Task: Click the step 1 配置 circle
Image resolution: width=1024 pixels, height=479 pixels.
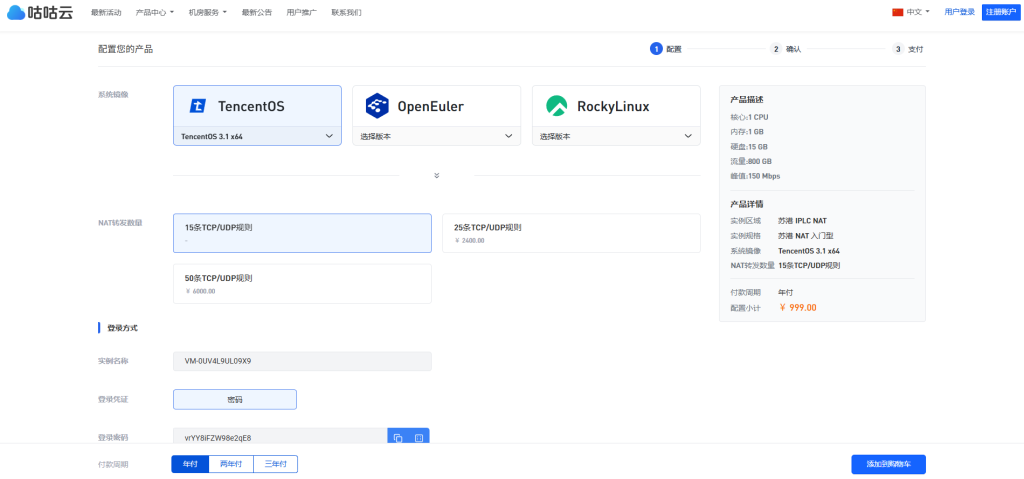Action: [656, 48]
